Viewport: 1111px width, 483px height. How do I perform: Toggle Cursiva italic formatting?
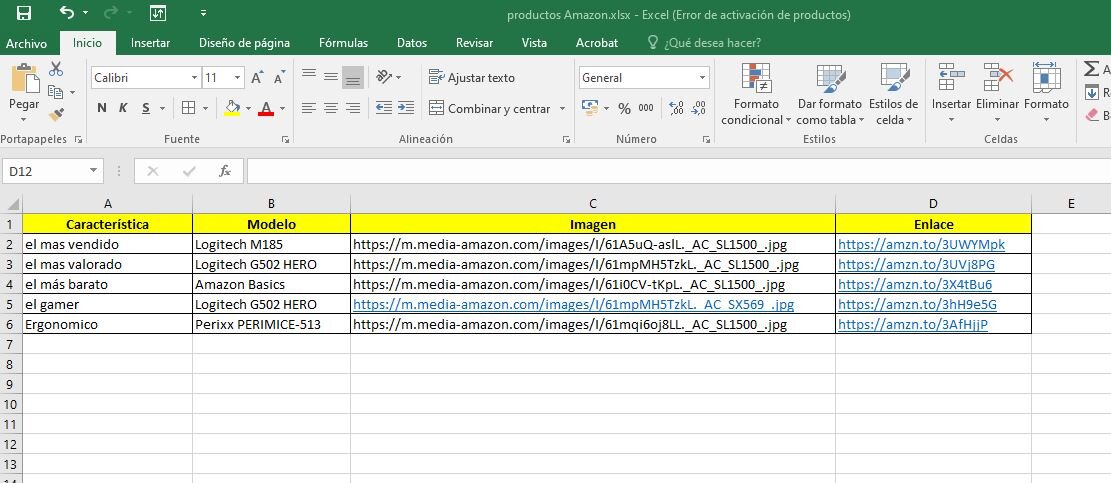(124, 108)
